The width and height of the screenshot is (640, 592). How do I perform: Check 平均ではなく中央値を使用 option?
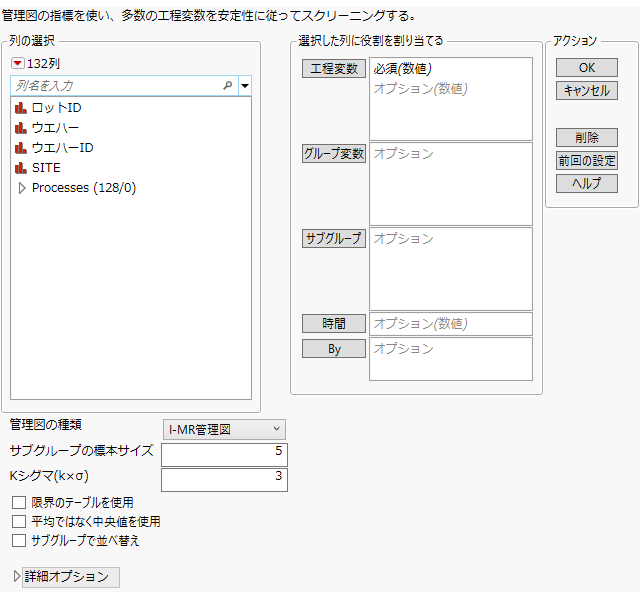19,521
